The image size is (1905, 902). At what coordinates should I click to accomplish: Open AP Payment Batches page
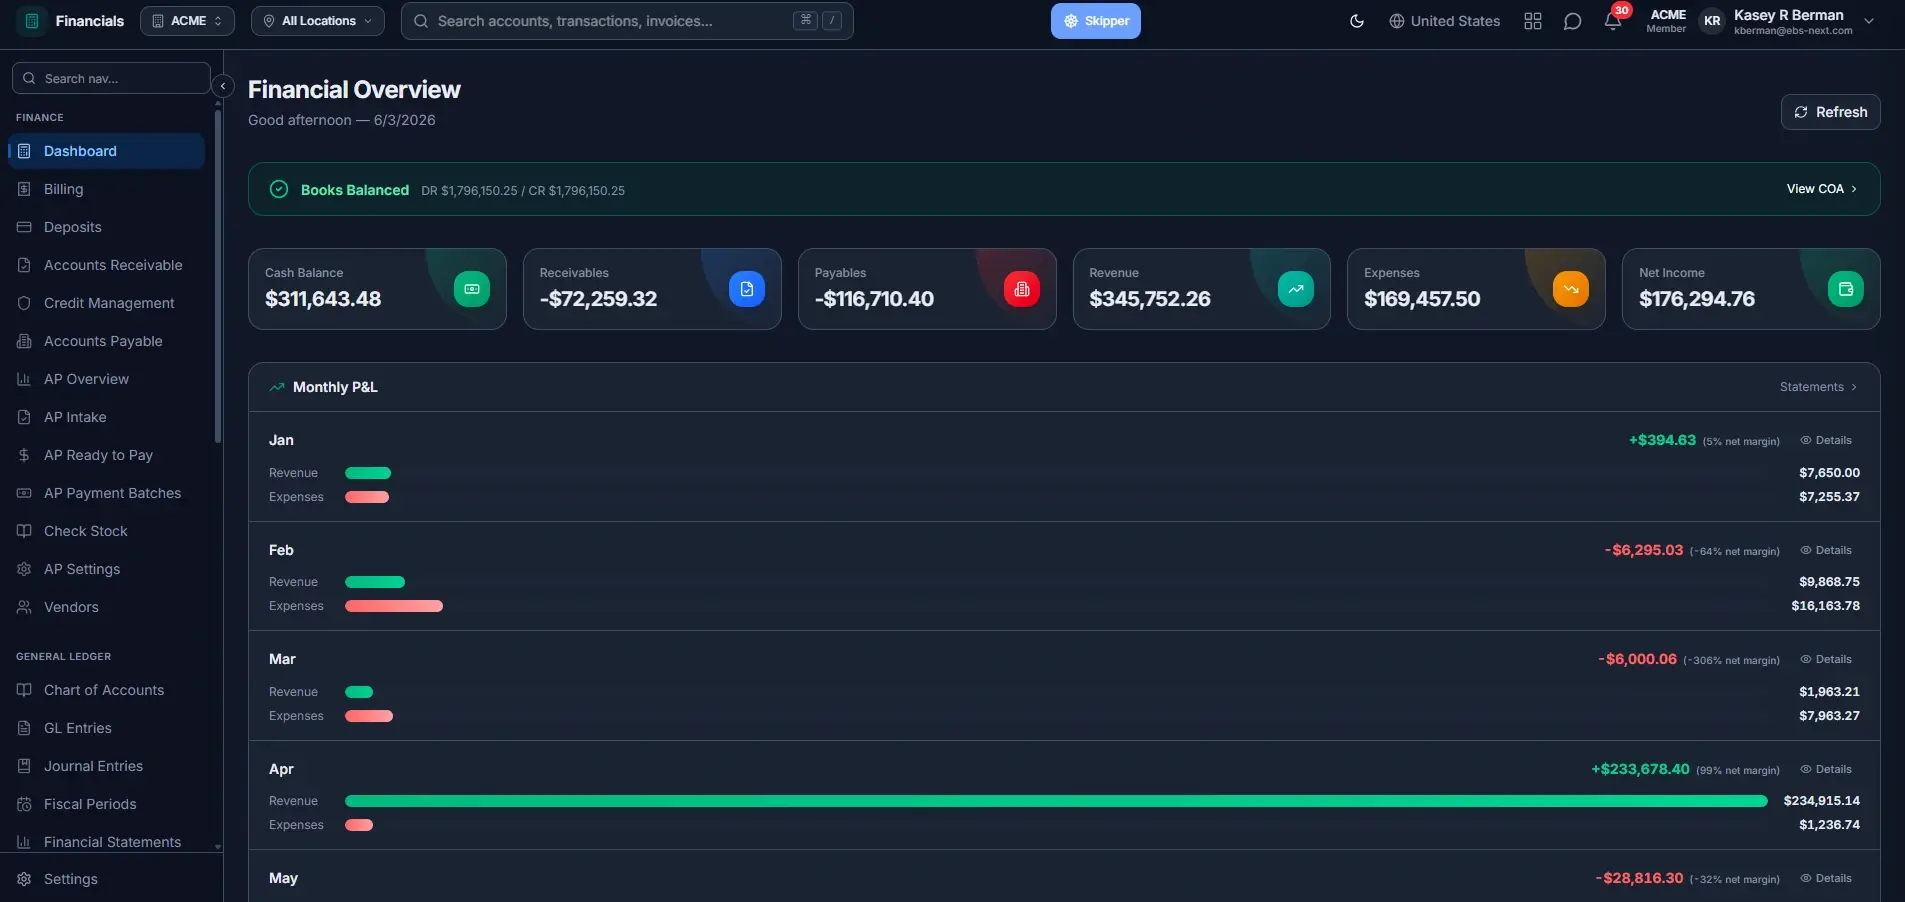point(107,493)
